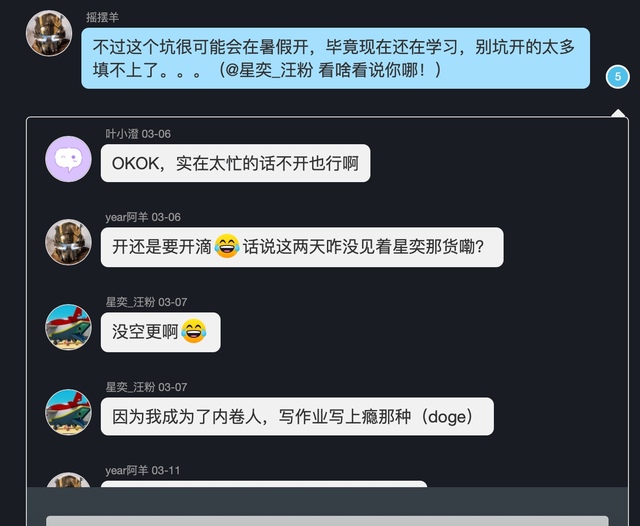Click year阿羊's avatar on the 03-06 reply

pos(68,242)
